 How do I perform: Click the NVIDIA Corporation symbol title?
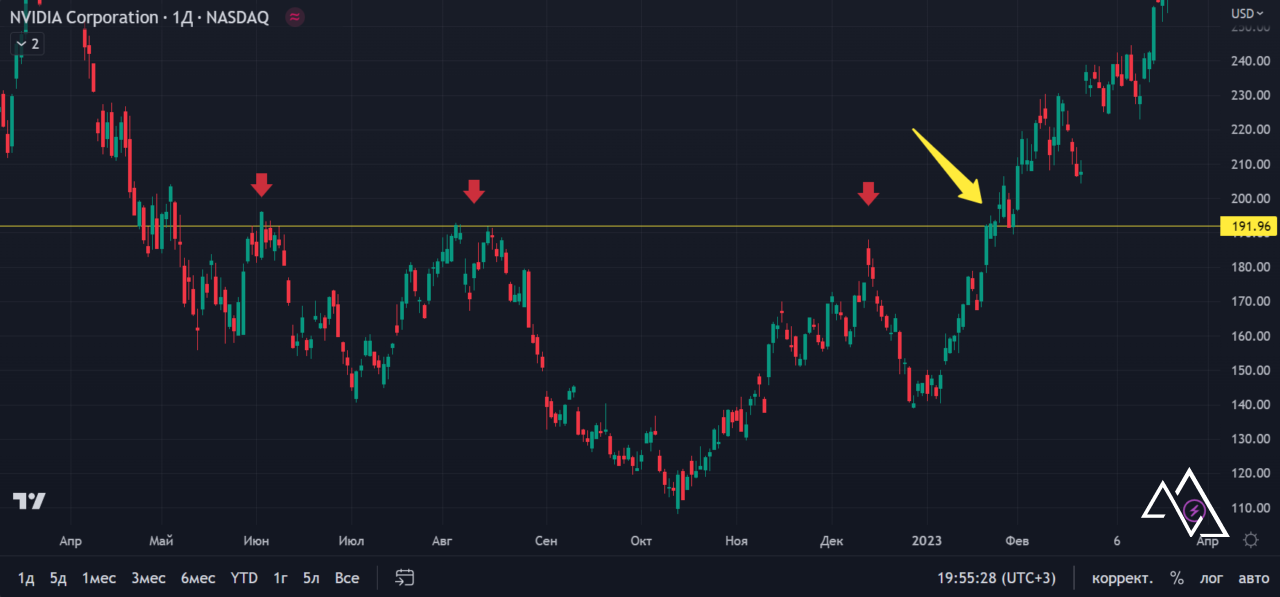coord(84,17)
